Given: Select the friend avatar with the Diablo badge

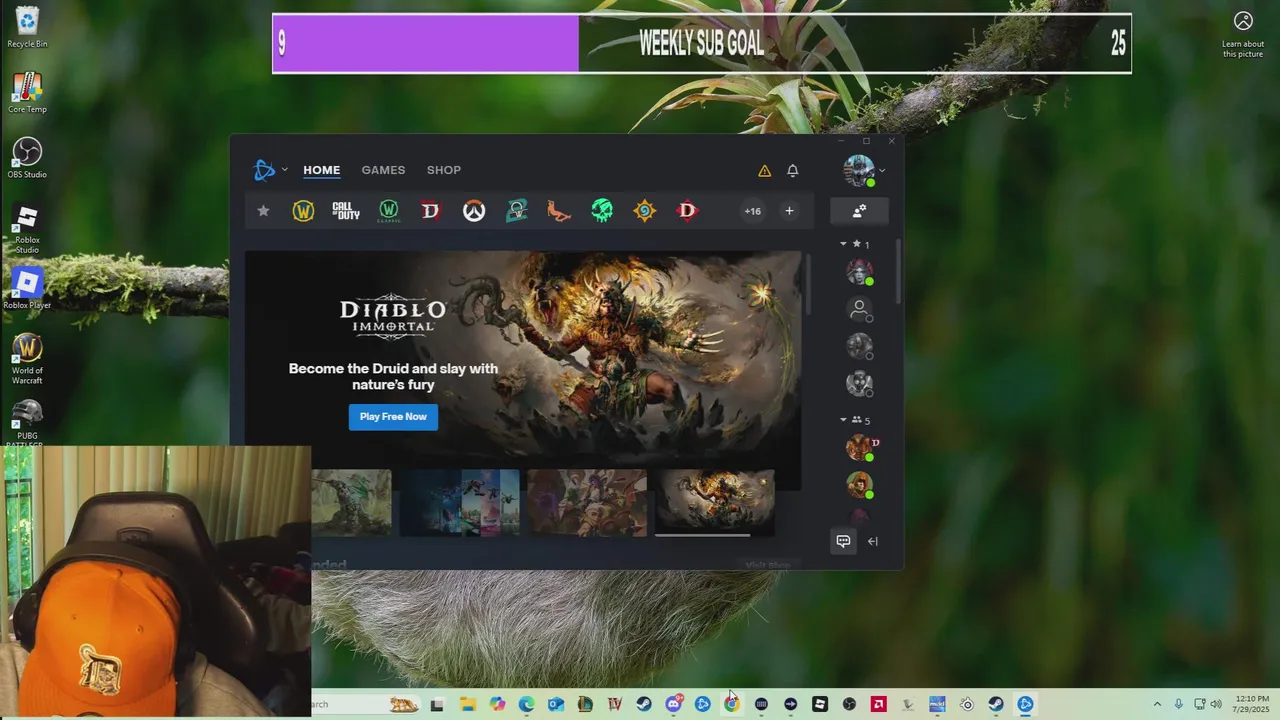Looking at the screenshot, I should (x=860, y=447).
